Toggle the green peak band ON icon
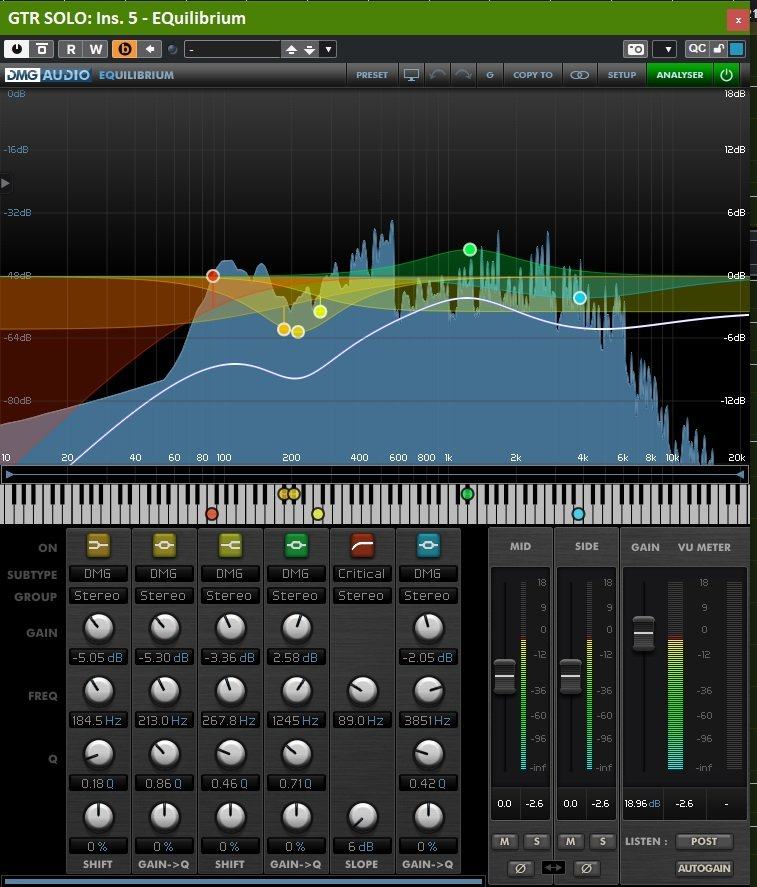 click(295, 545)
